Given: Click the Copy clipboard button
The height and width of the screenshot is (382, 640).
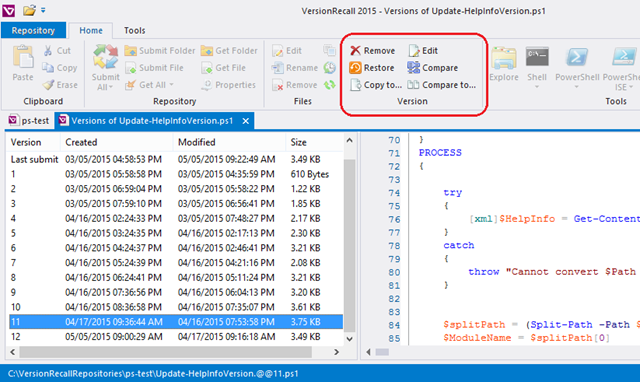Looking at the screenshot, I should coord(60,68).
